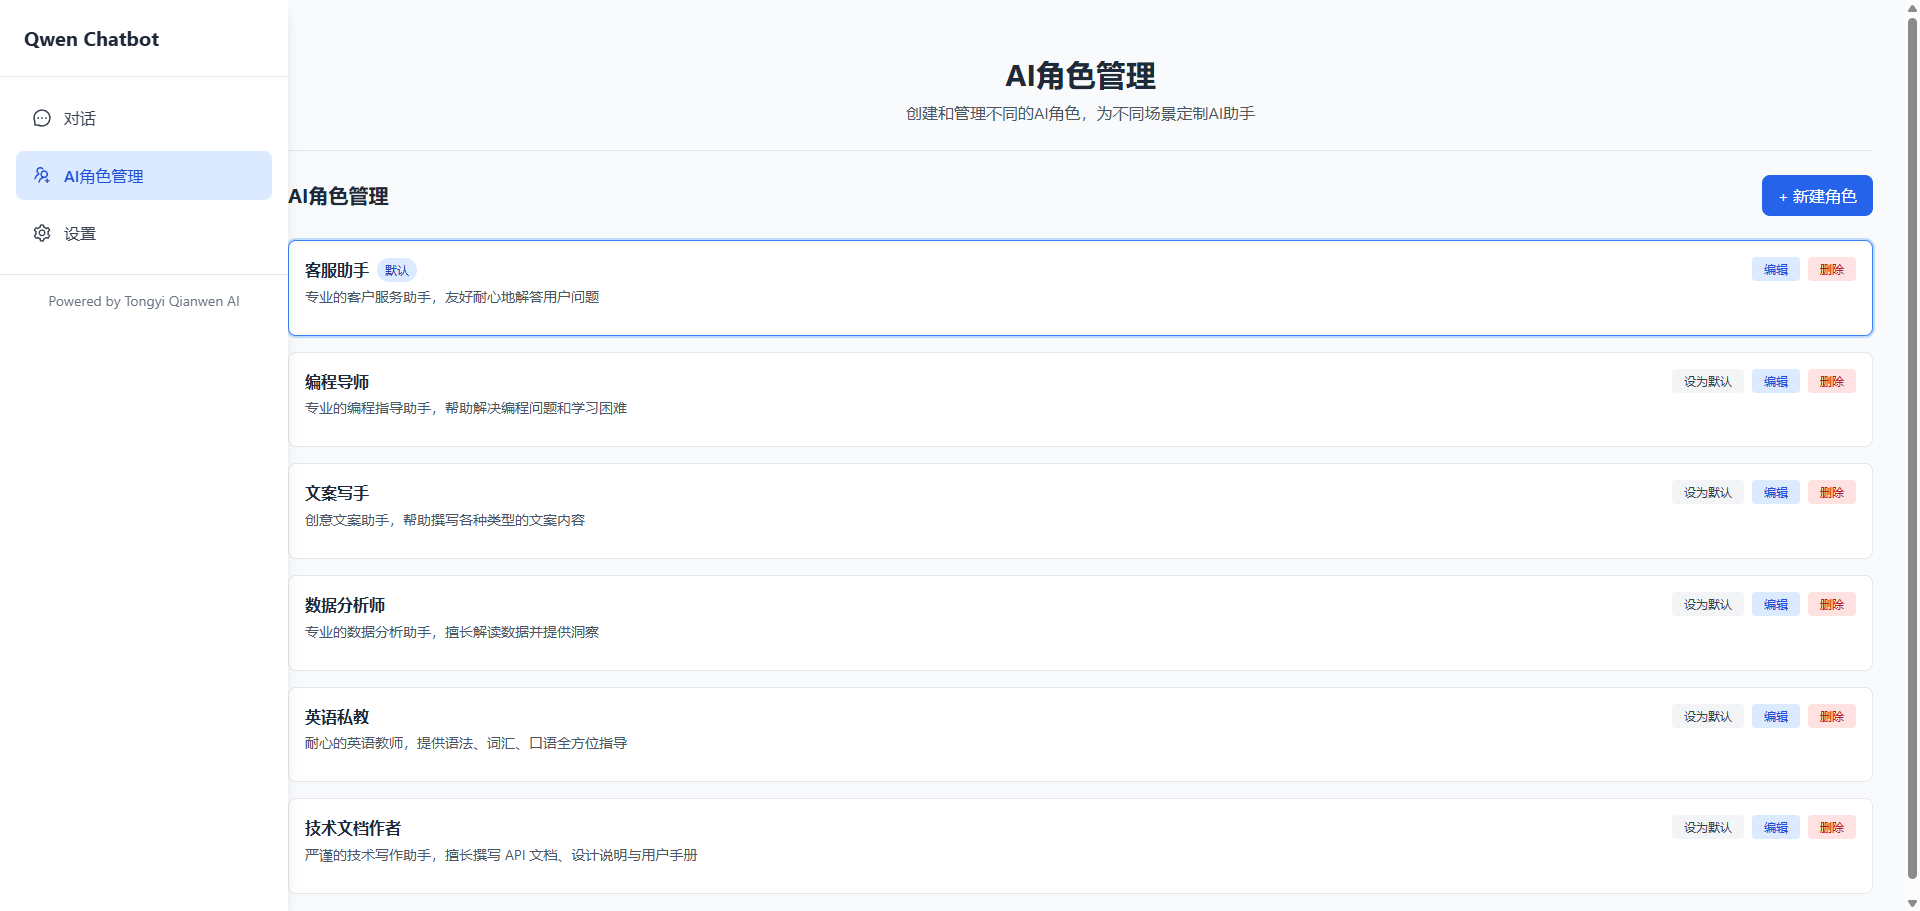Viewport: 1920px width, 911px height.
Task: Click the 文案写手 role name
Action: [337, 493]
